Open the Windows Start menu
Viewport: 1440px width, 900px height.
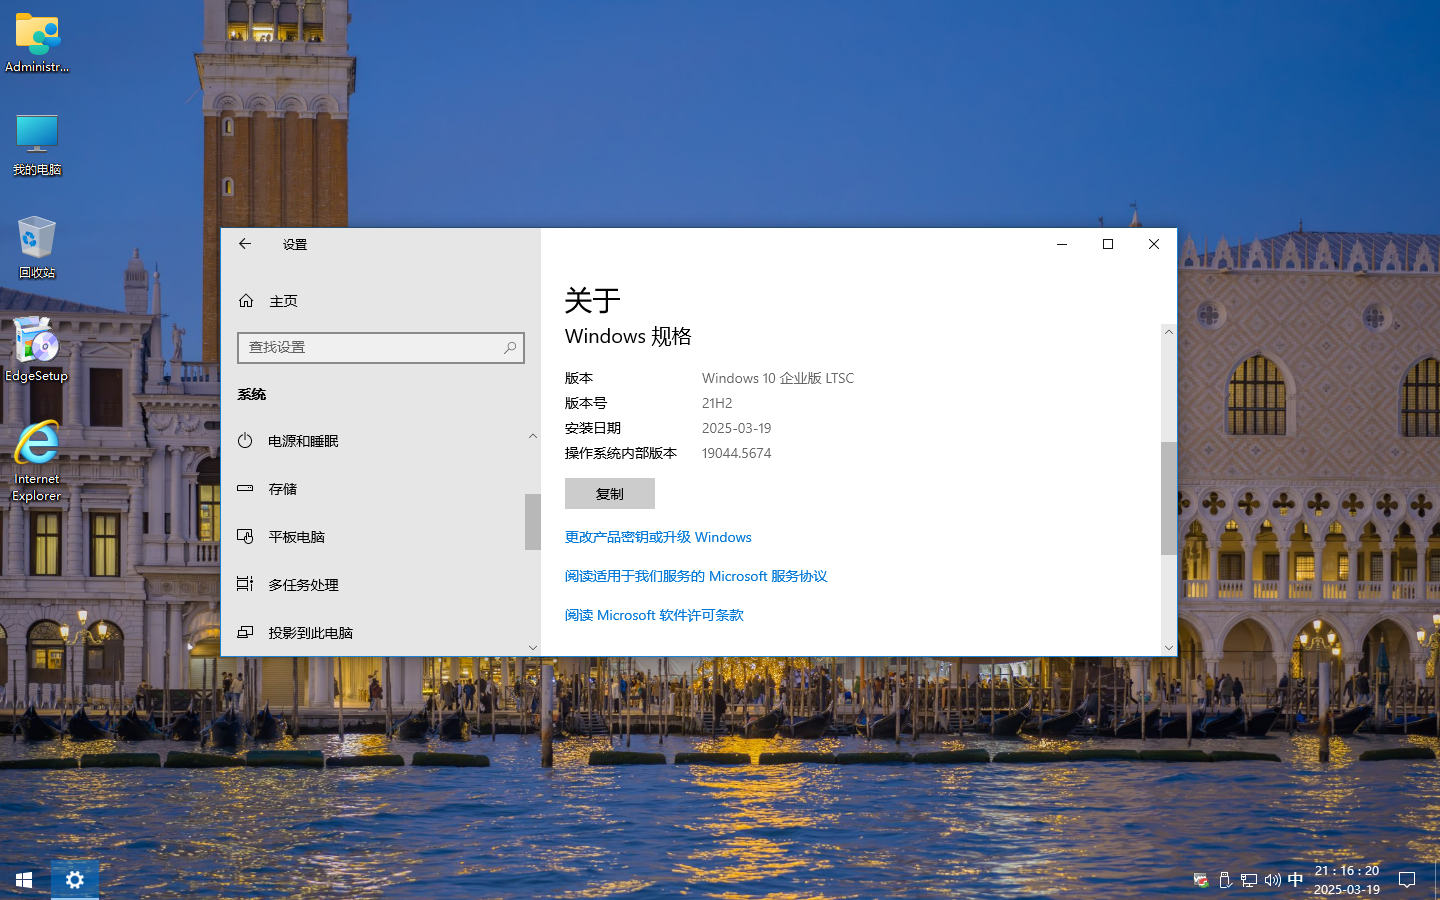point(24,880)
